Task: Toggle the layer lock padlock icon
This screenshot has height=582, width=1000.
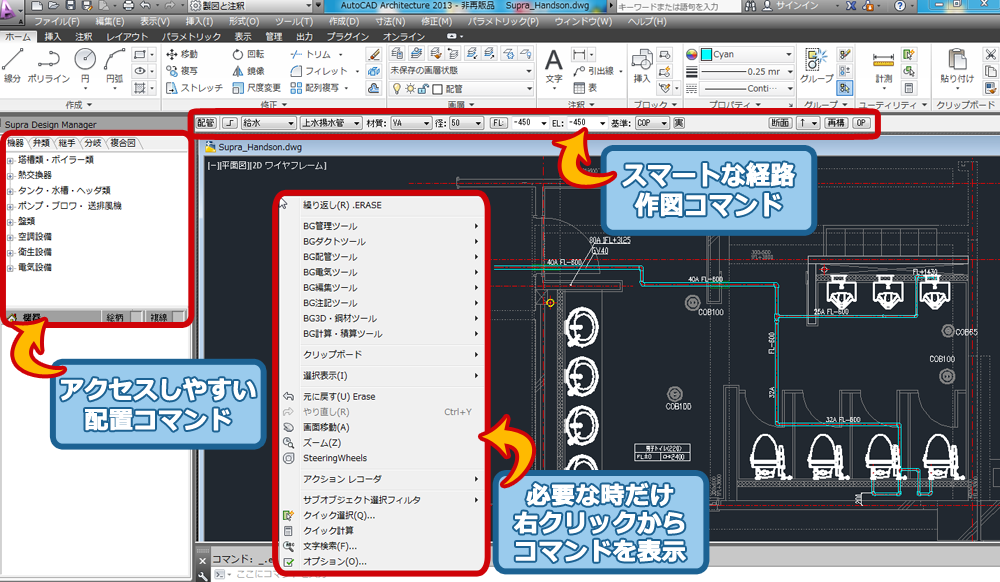Action: point(422,89)
